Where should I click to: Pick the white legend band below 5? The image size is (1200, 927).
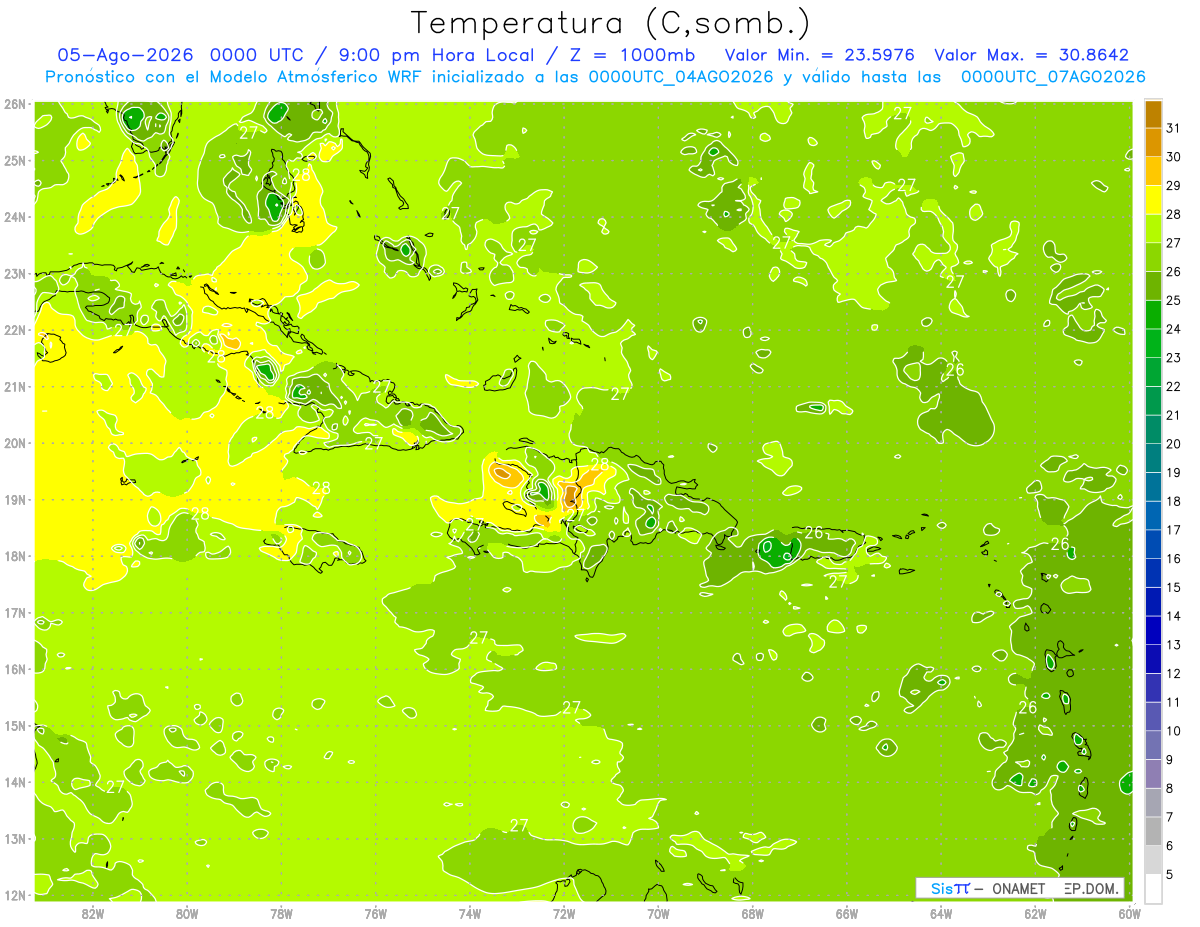point(1153,888)
